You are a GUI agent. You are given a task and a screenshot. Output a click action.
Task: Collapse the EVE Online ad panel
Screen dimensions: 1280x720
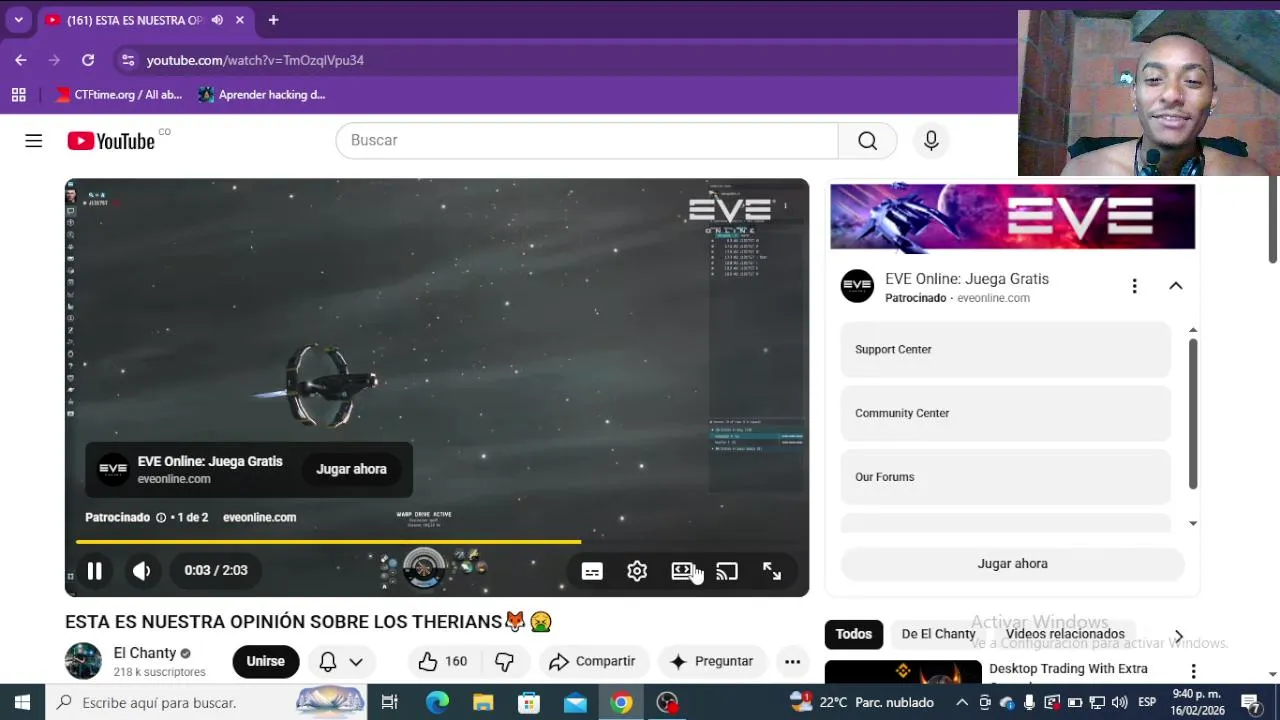[x=1176, y=286]
